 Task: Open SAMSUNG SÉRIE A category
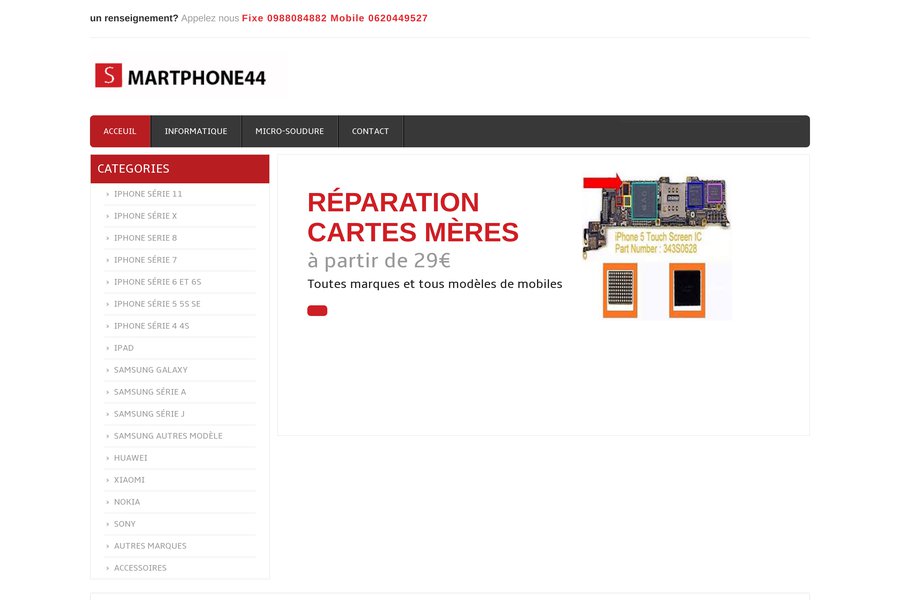coord(150,392)
